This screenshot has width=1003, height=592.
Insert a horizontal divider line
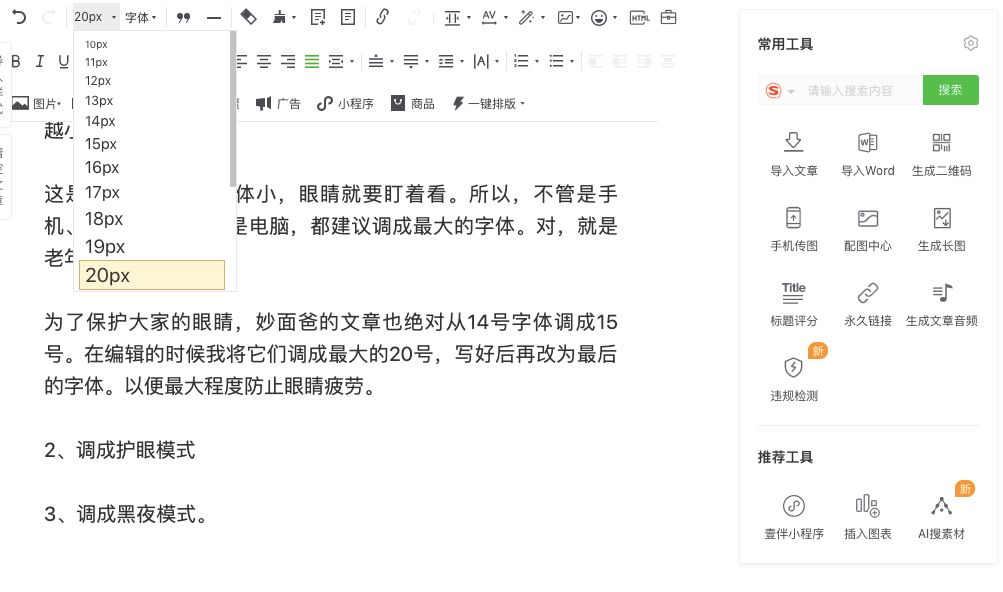[x=214, y=17]
